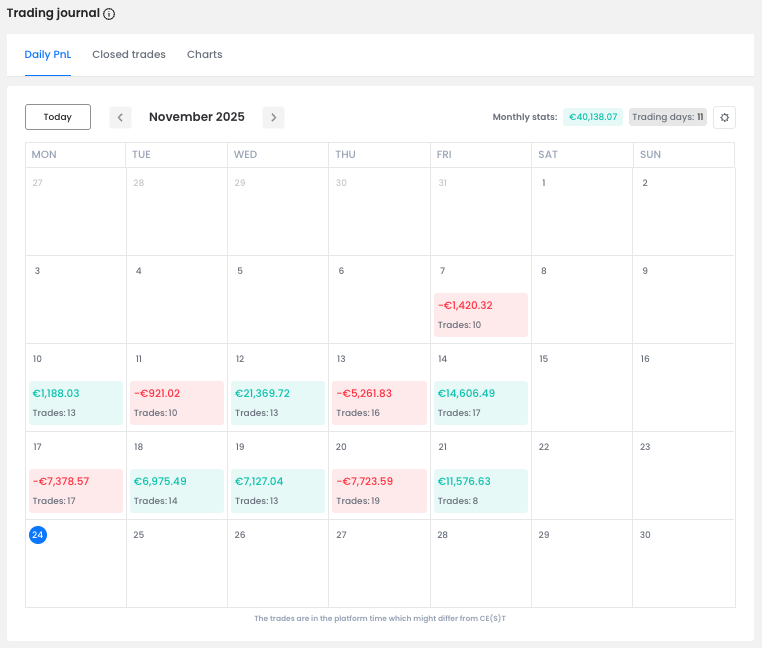Go to next month arrow
Screen dimensions: 762x648
(x=273, y=117)
